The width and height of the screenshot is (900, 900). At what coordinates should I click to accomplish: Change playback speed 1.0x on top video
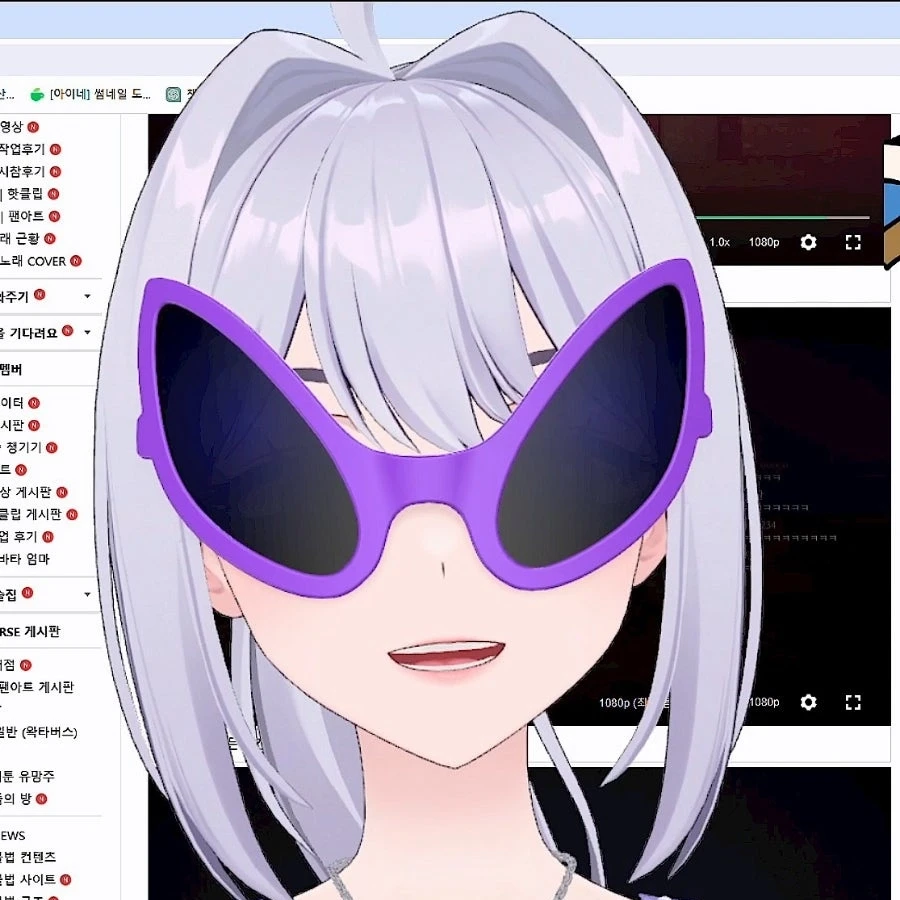(x=719, y=242)
